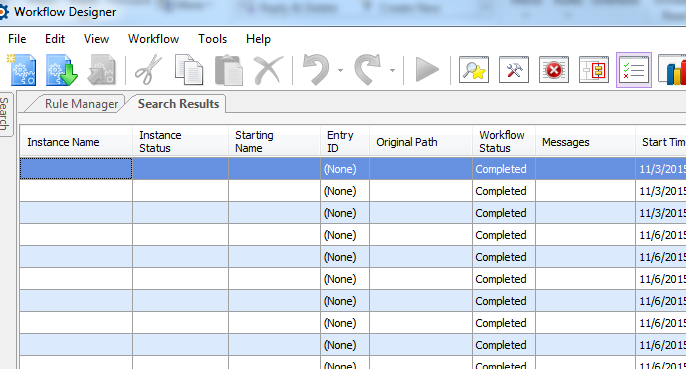Open the Edit menu
Viewport: 686px width, 369px height.
click(x=55, y=39)
